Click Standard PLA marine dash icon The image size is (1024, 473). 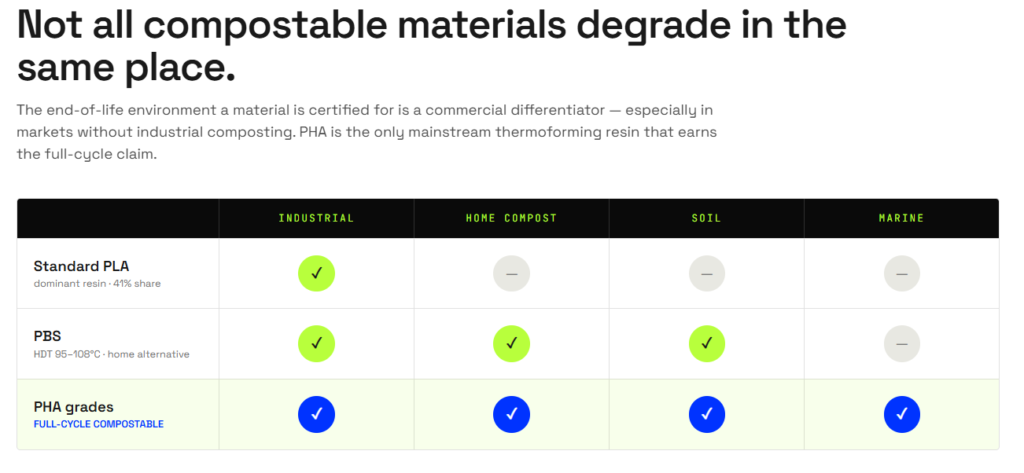coord(902,274)
